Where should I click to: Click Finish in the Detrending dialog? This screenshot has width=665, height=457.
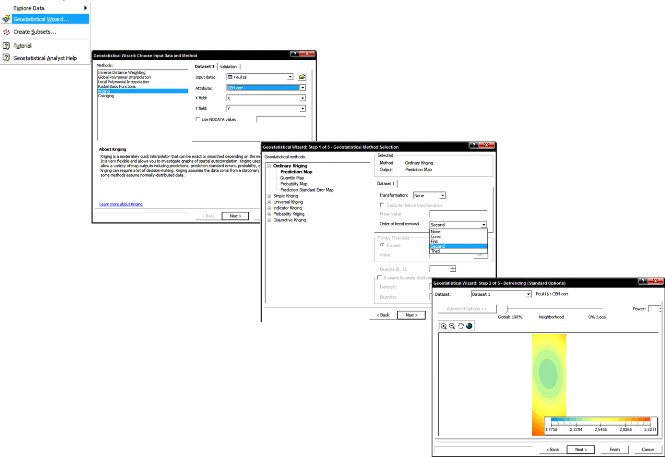click(615, 449)
